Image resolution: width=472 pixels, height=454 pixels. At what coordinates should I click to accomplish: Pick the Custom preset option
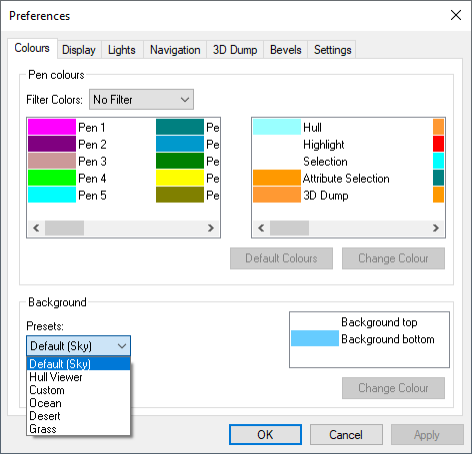(x=78, y=390)
